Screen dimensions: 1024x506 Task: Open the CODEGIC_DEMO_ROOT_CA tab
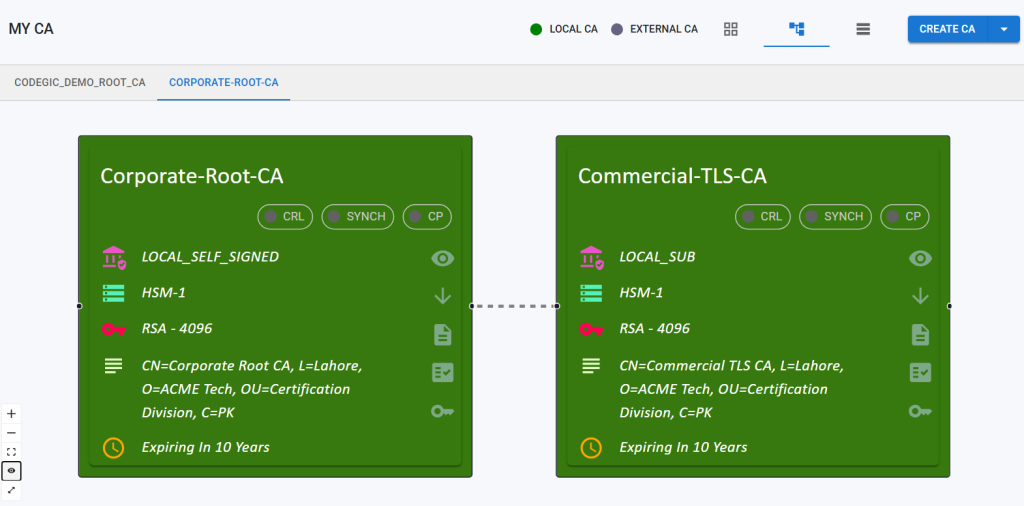[x=80, y=82]
